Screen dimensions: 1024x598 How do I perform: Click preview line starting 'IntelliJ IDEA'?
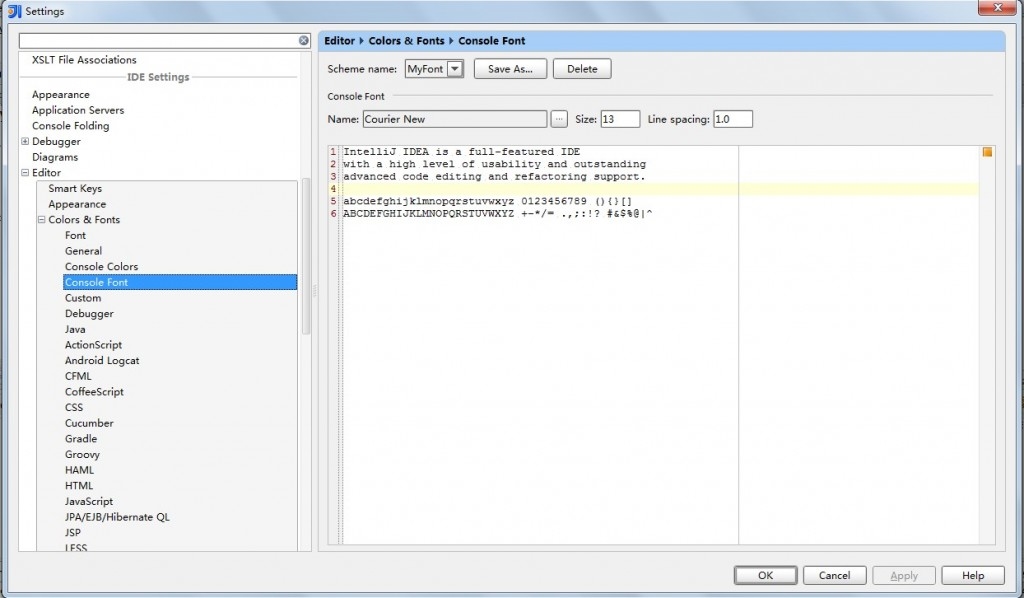pos(462,151)
